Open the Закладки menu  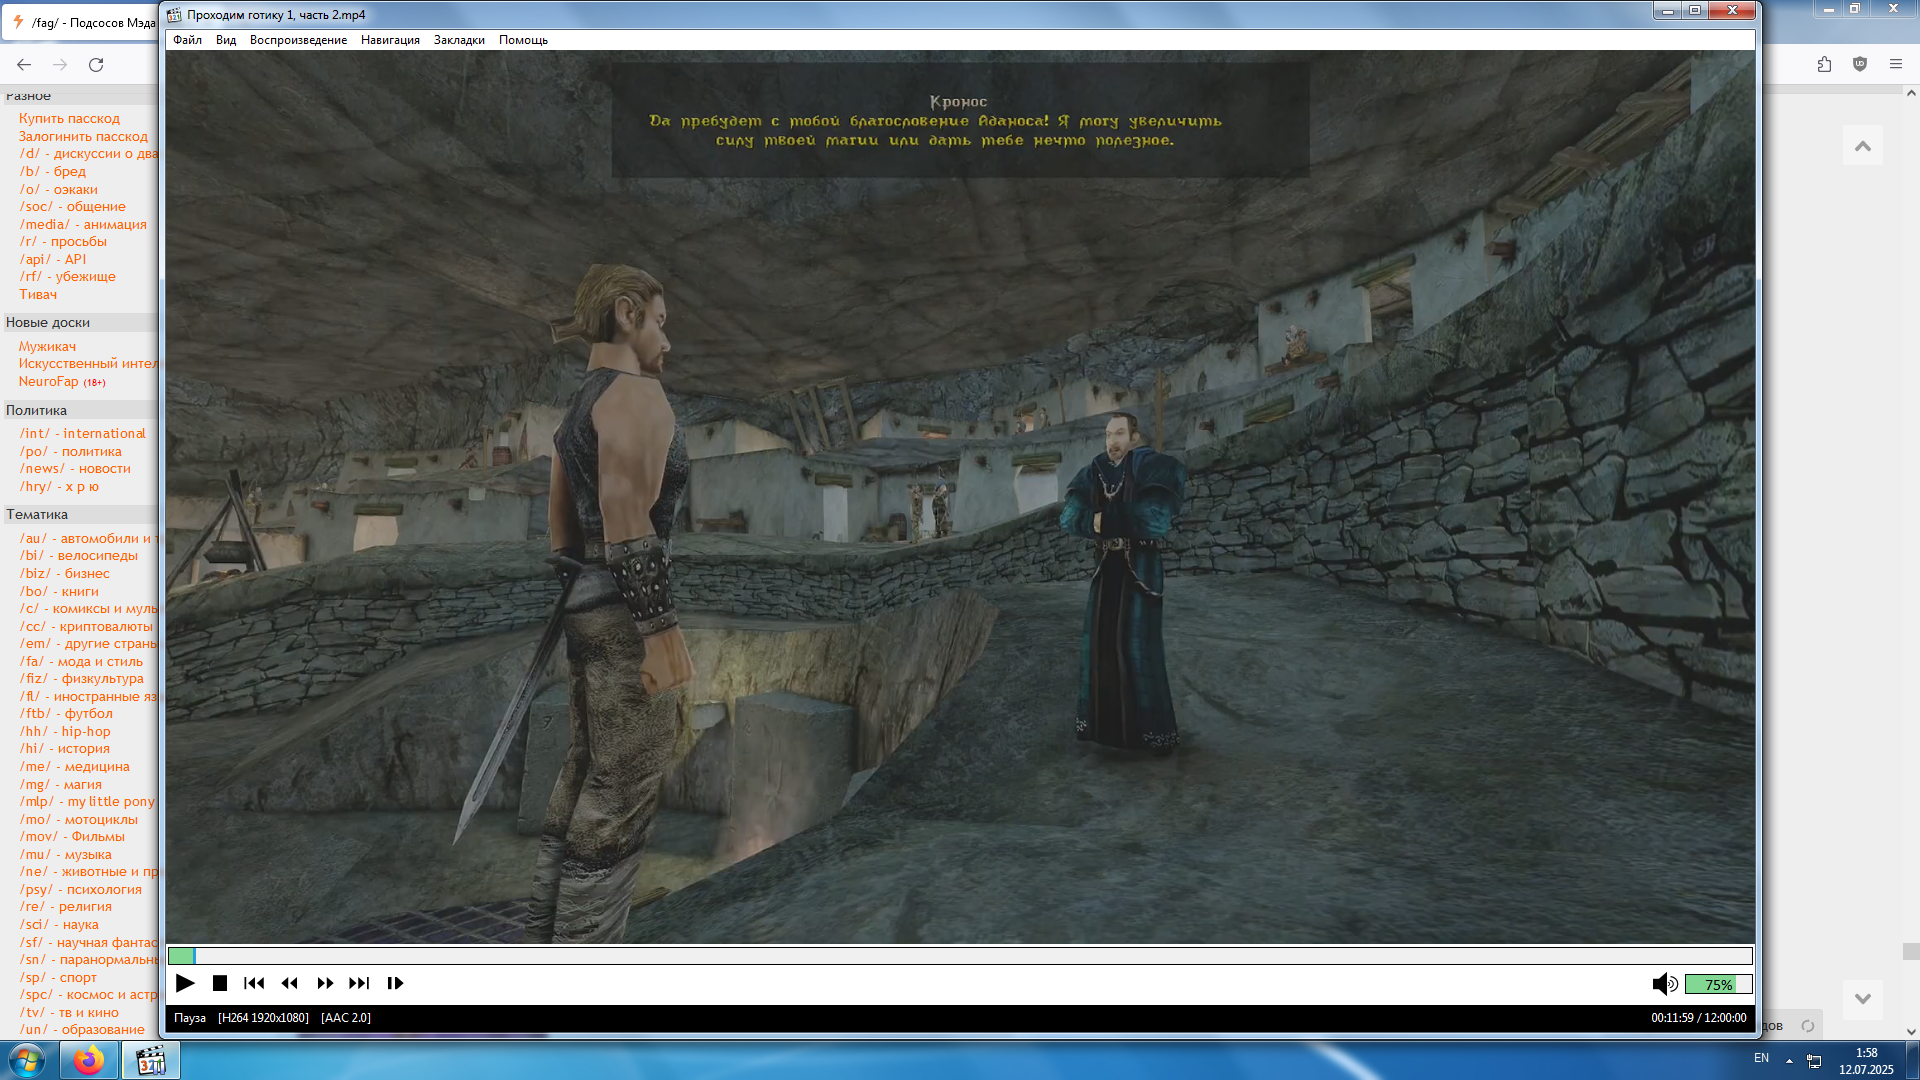(459, 40)
